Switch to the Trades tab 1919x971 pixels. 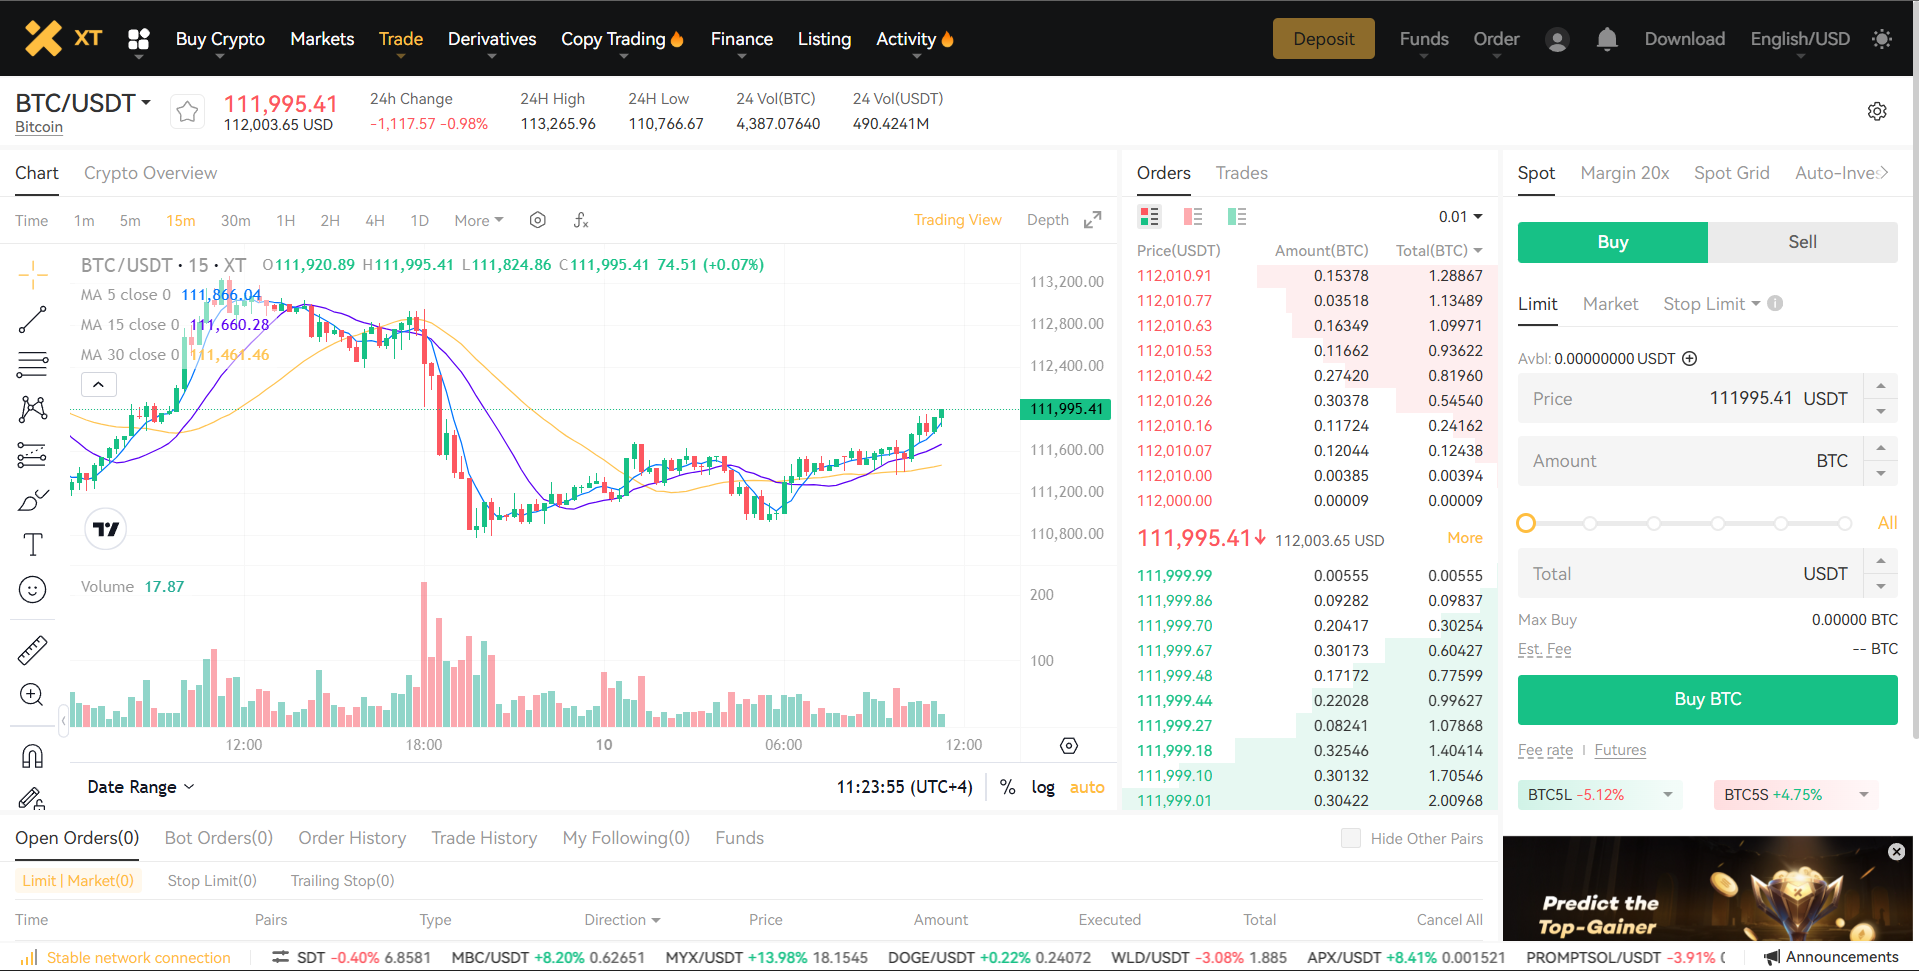1241,173
